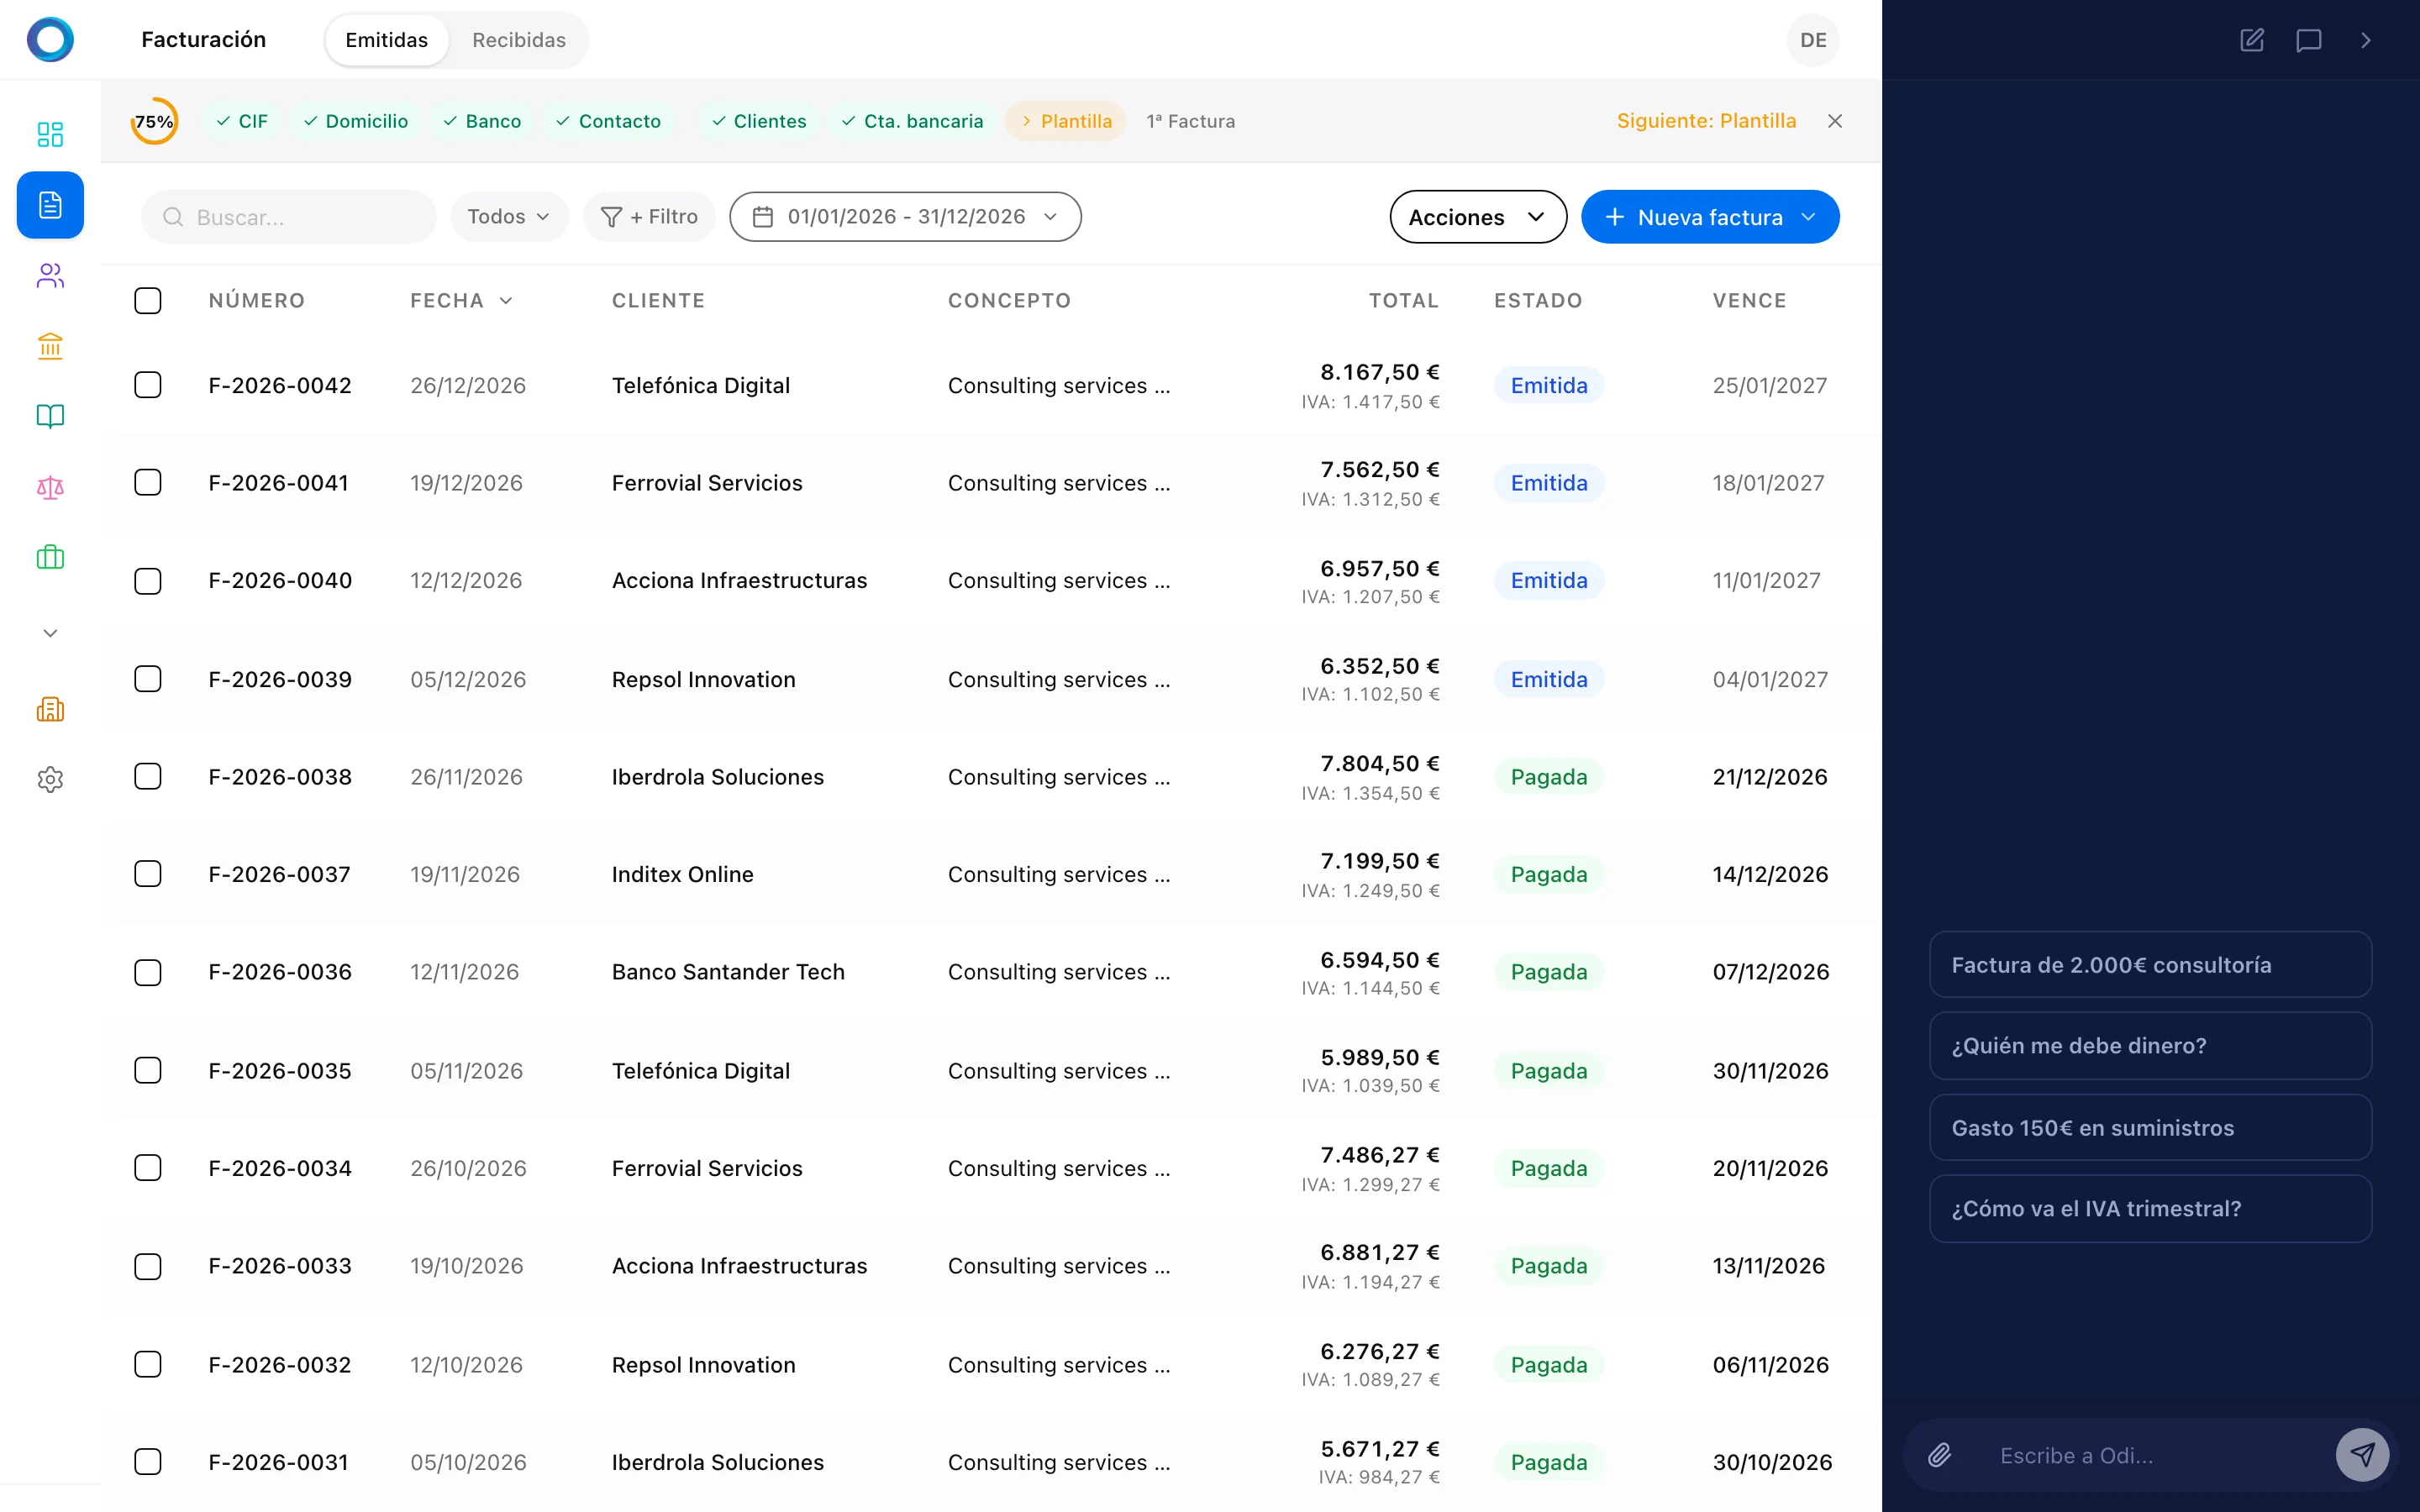
Task: Open the accounting book icon in sidebar
Action: tap(49, 416)
